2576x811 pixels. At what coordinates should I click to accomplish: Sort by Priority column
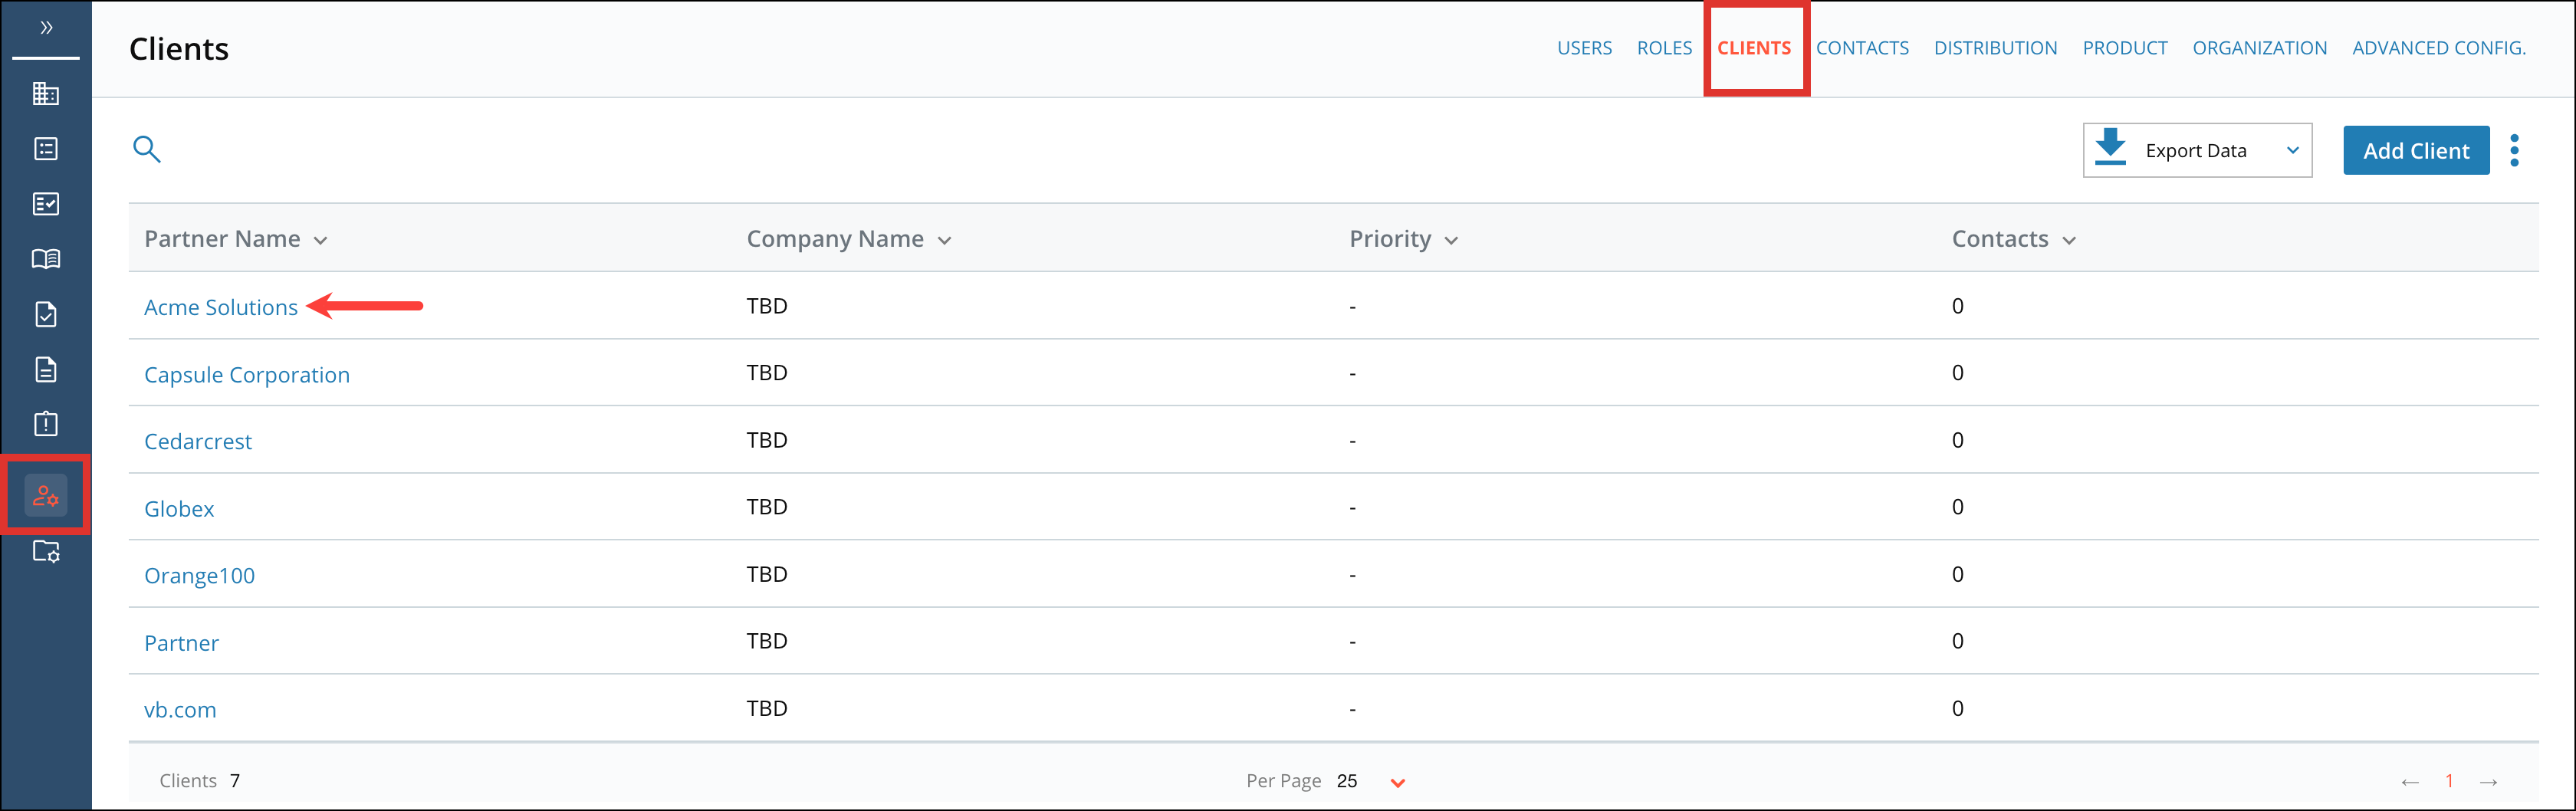(x=1404, y=239)
